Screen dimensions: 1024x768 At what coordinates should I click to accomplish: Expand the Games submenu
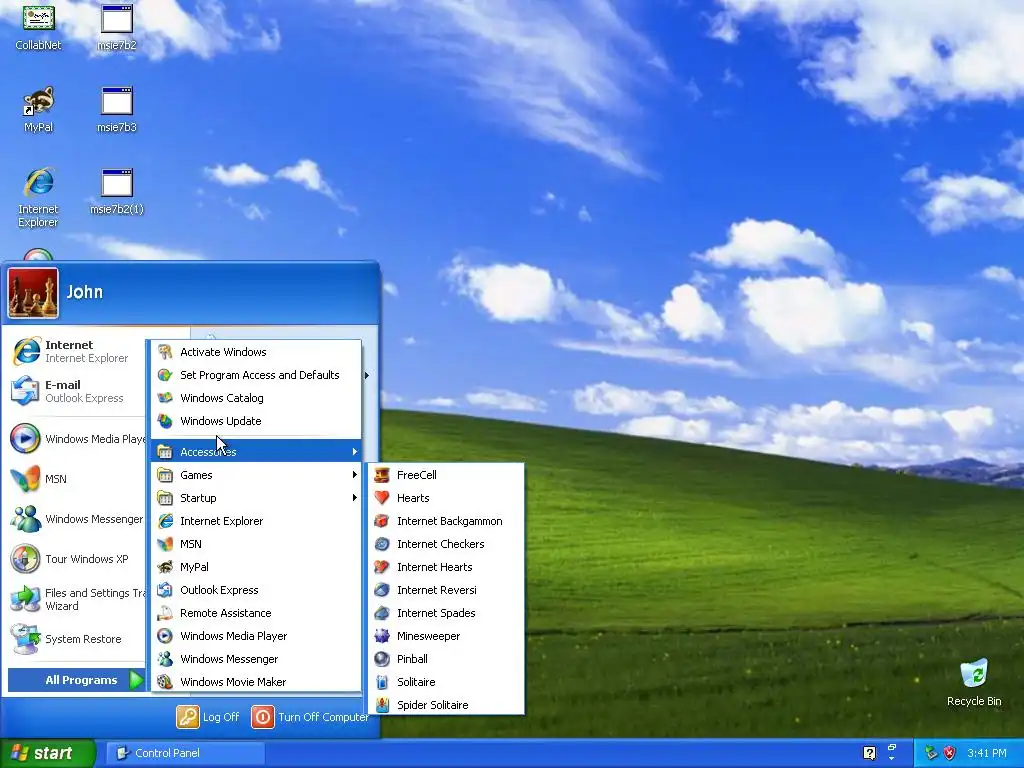click(257, 475)
